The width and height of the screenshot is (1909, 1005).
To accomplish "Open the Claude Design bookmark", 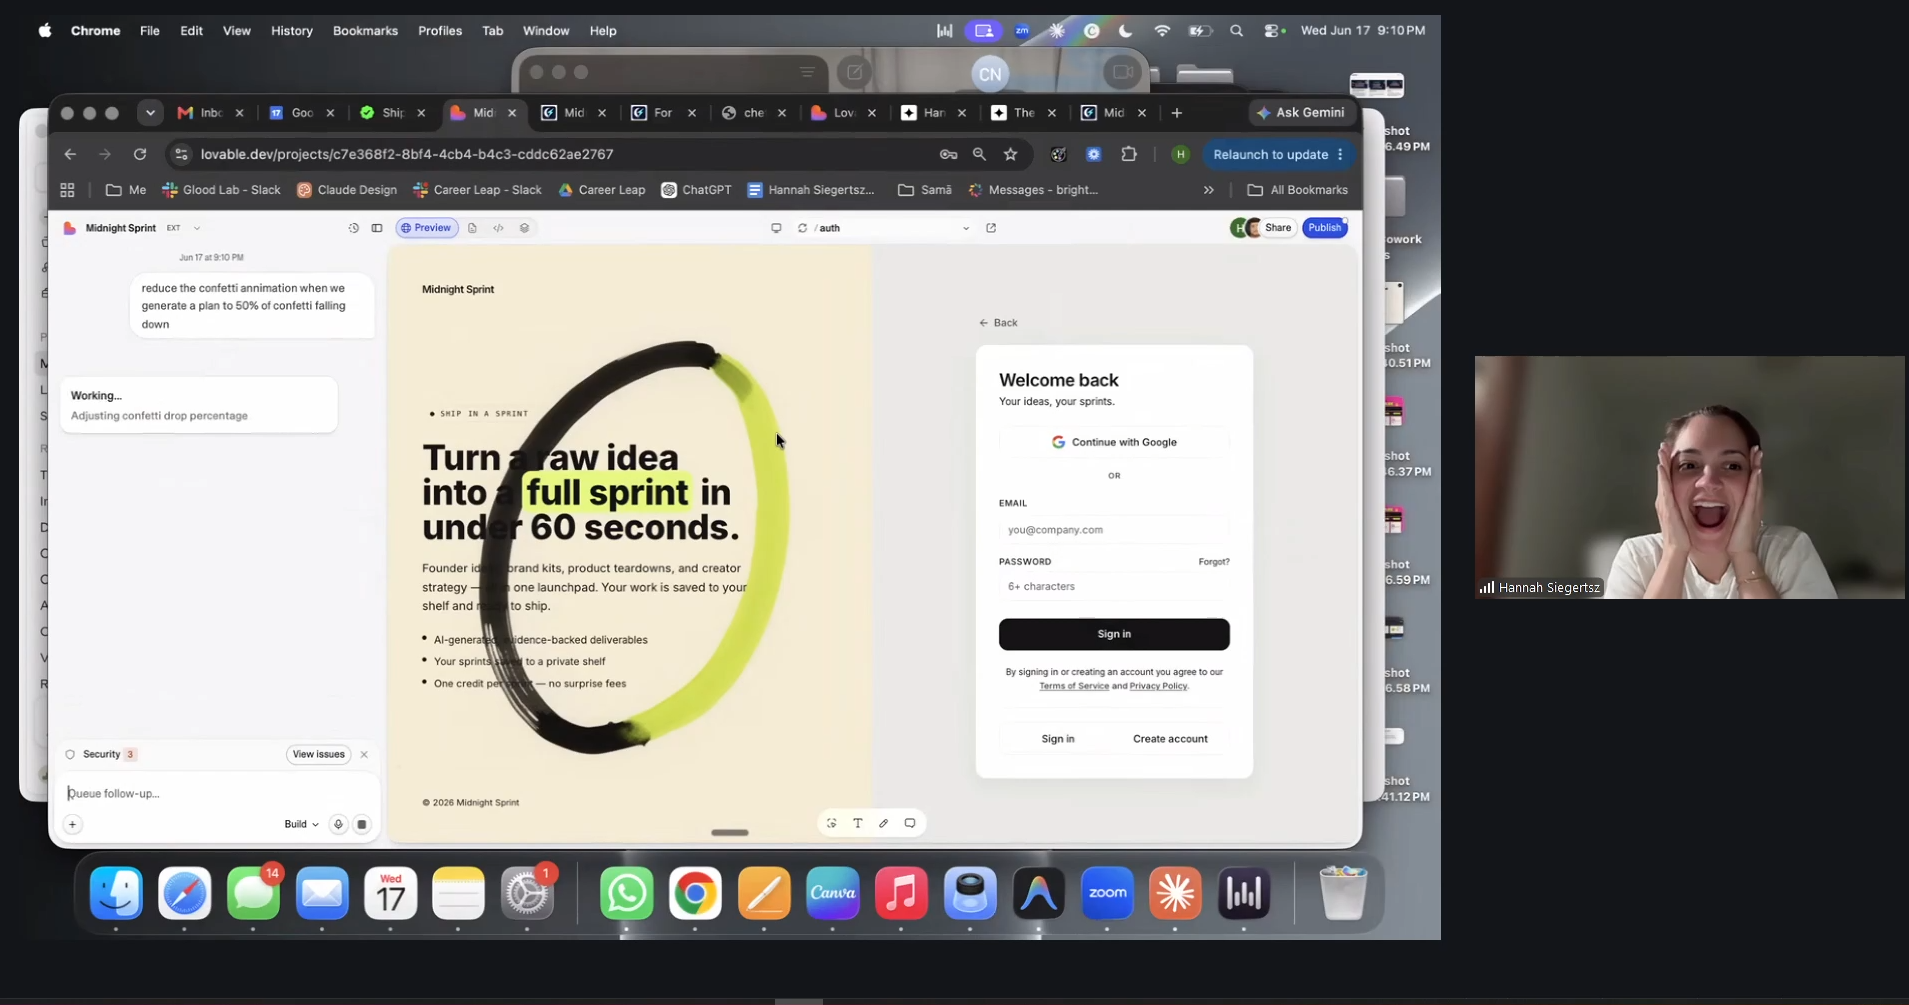I will pos(347,190).
